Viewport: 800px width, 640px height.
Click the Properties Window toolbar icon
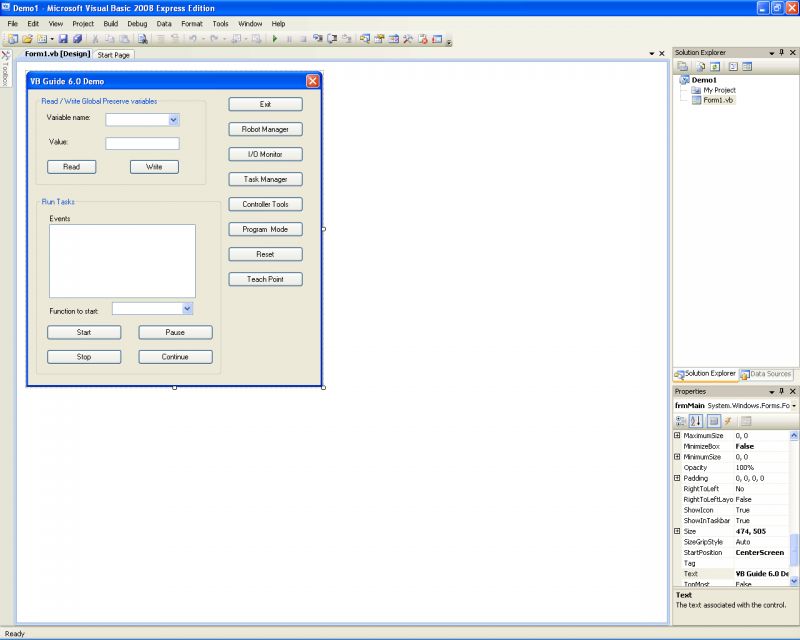pyautogui.click(x=379, y=39)
